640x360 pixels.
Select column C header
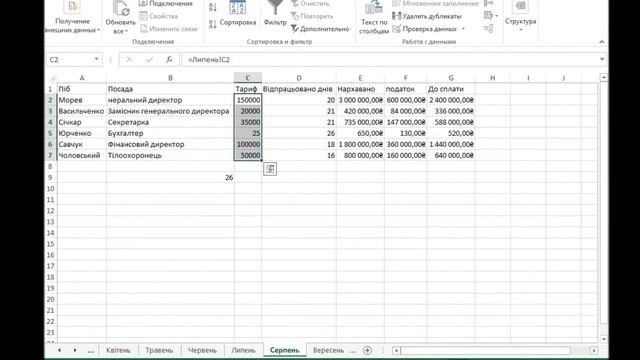[248, 78]
